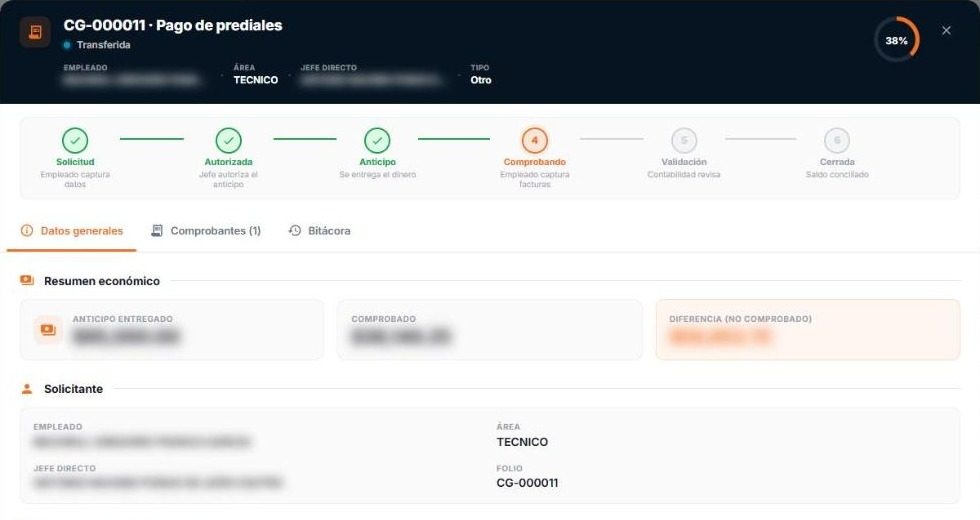Click 'Saldo conciliado' description
The width and height of the screenshot is (980, 520).
(837, 174)
